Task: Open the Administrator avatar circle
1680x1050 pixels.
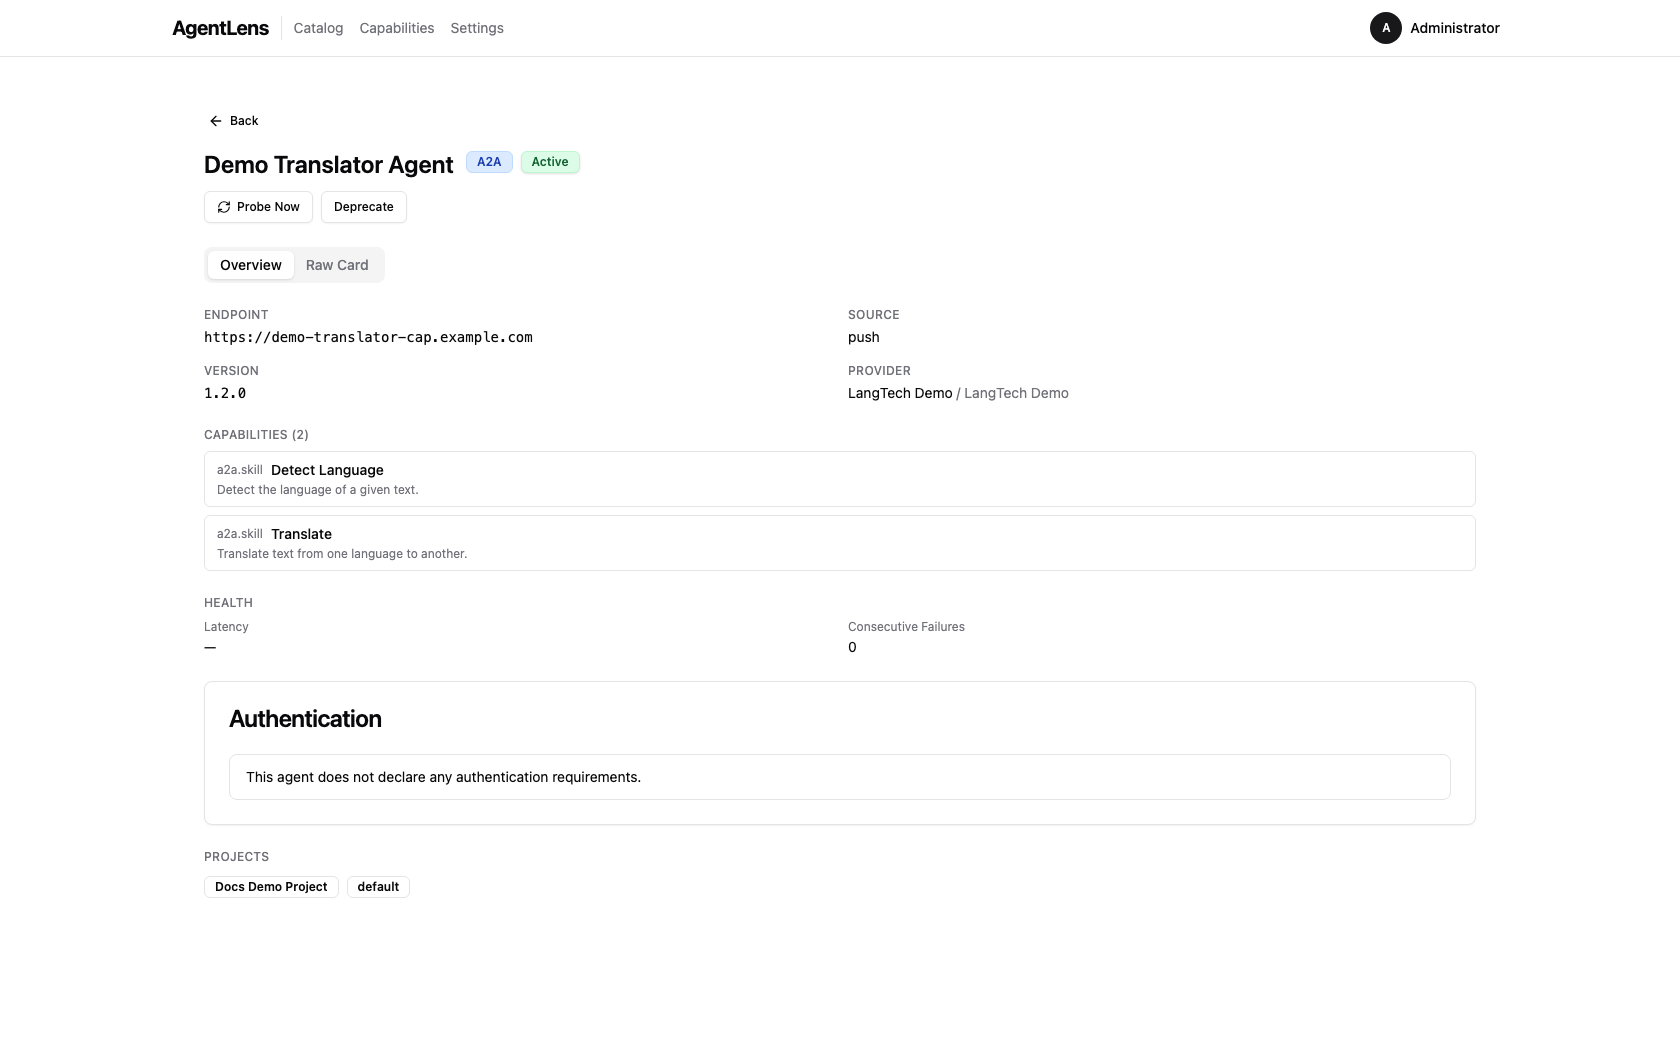Action: pos(1385,28)
